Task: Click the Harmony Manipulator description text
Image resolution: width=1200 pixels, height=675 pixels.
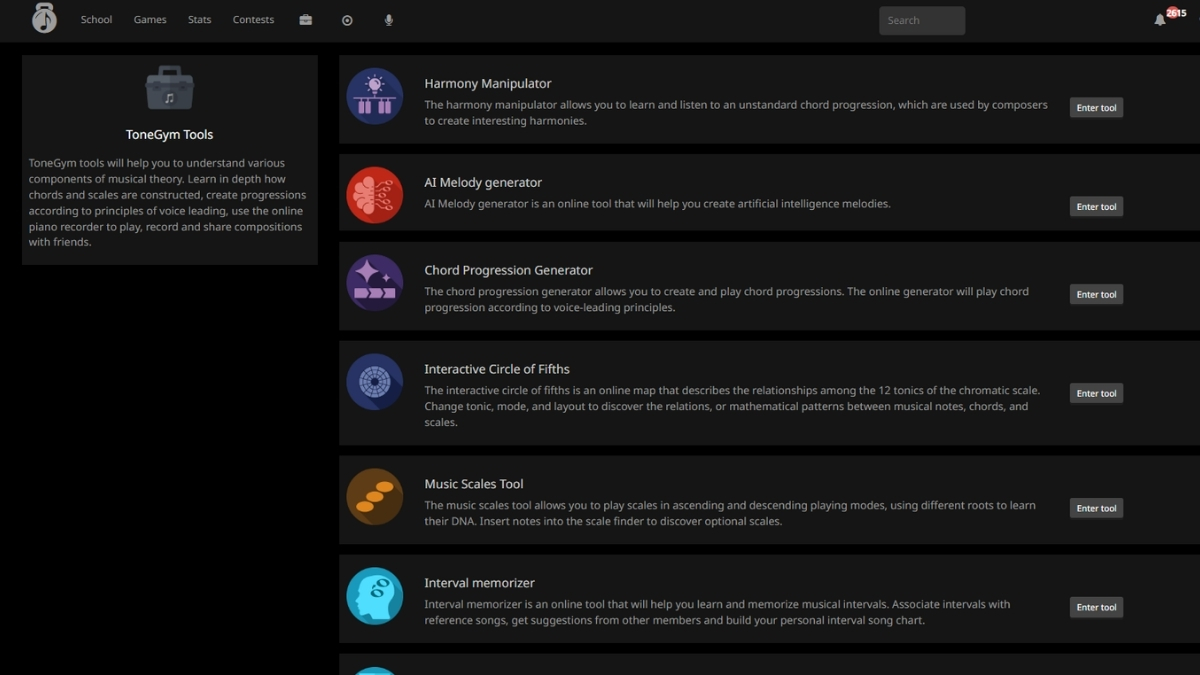Action: [x=736, y=113]
